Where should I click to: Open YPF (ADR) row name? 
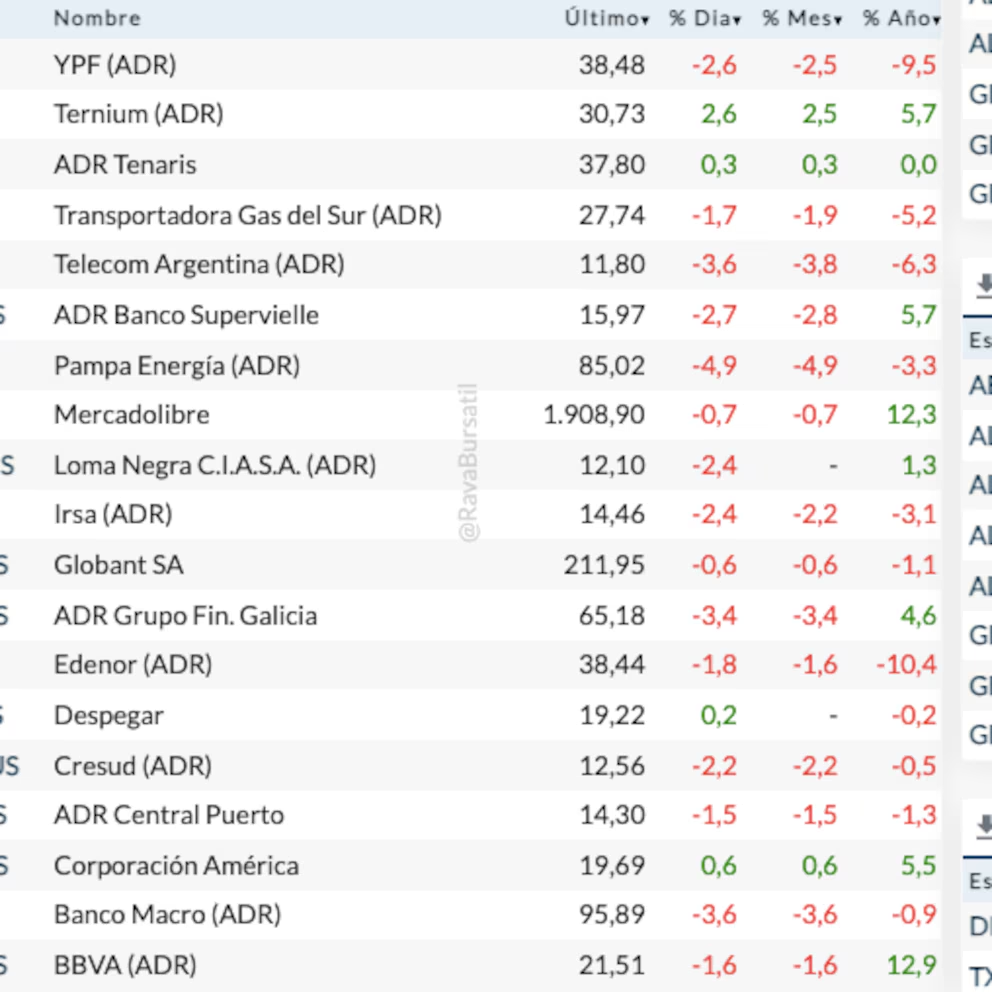(x=115, y=65)
